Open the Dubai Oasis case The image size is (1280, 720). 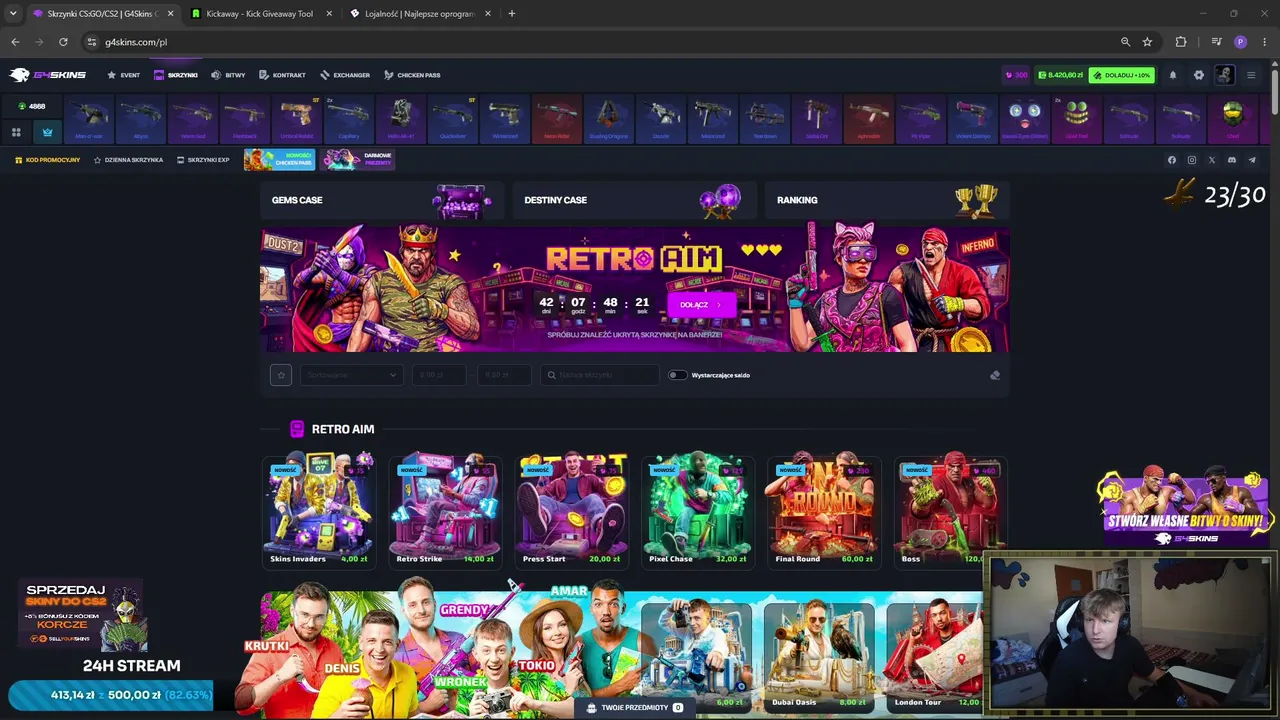click(x=818, y=656)
